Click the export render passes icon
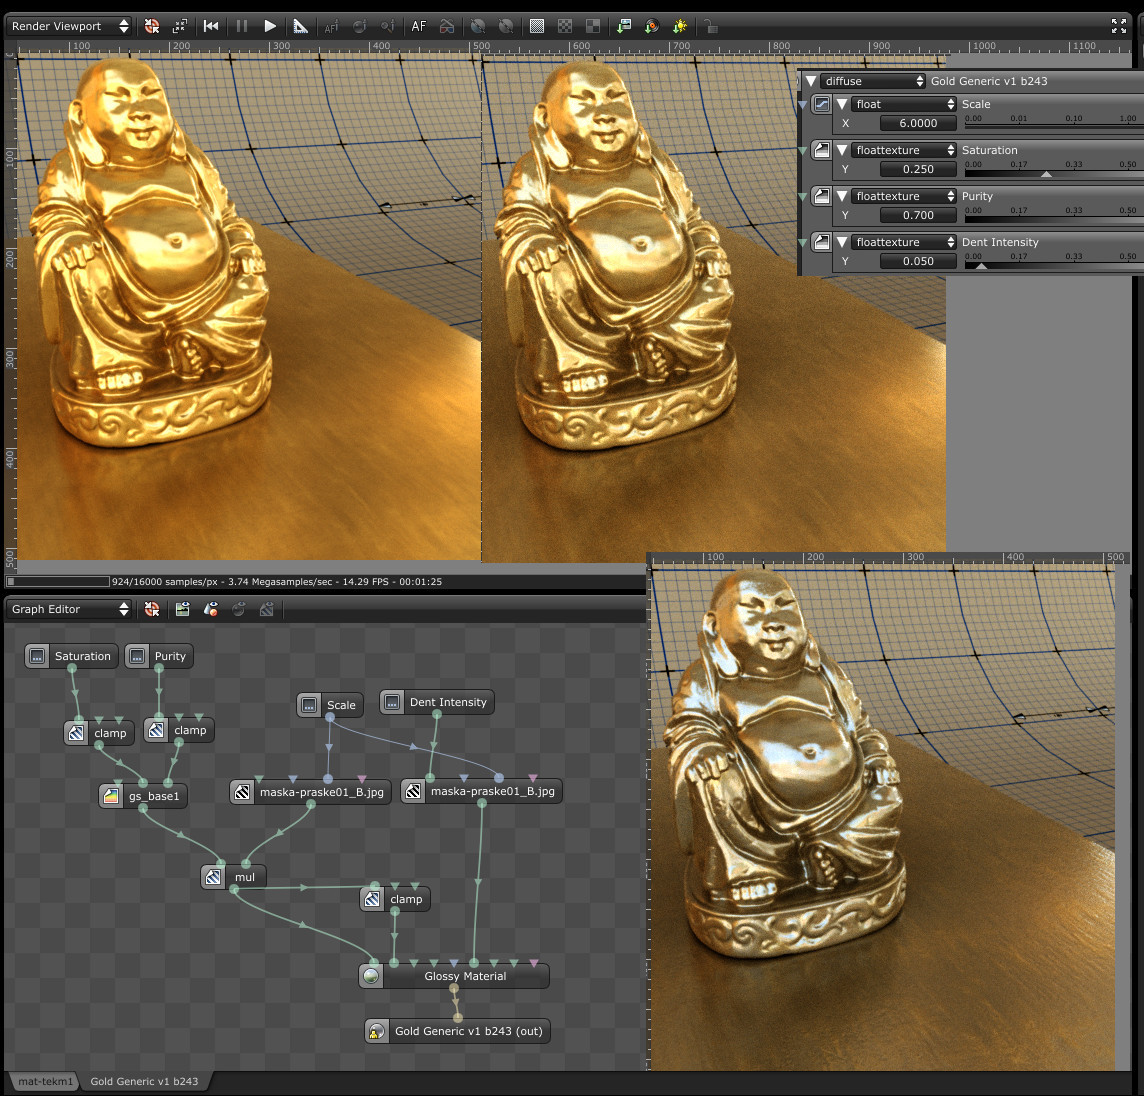The image size is (1144, 1096). pyautogui.click(x=652, y=26)
